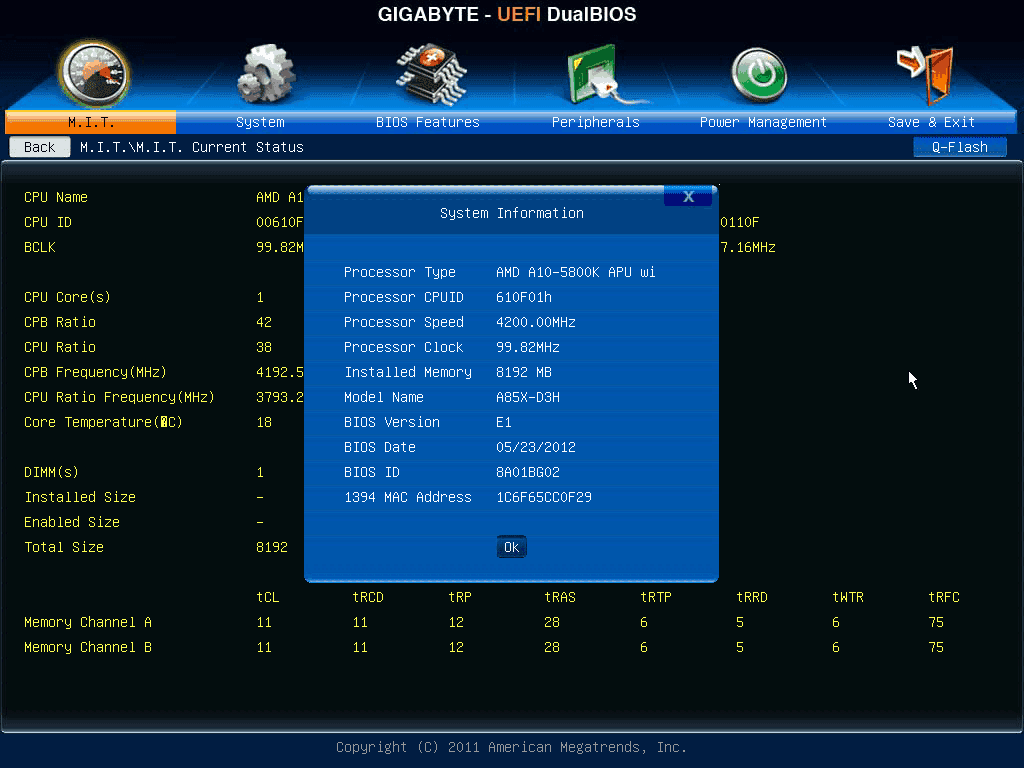Click the Total Size value 8192
Viewport: 1024px width, 768px height.
272,547
